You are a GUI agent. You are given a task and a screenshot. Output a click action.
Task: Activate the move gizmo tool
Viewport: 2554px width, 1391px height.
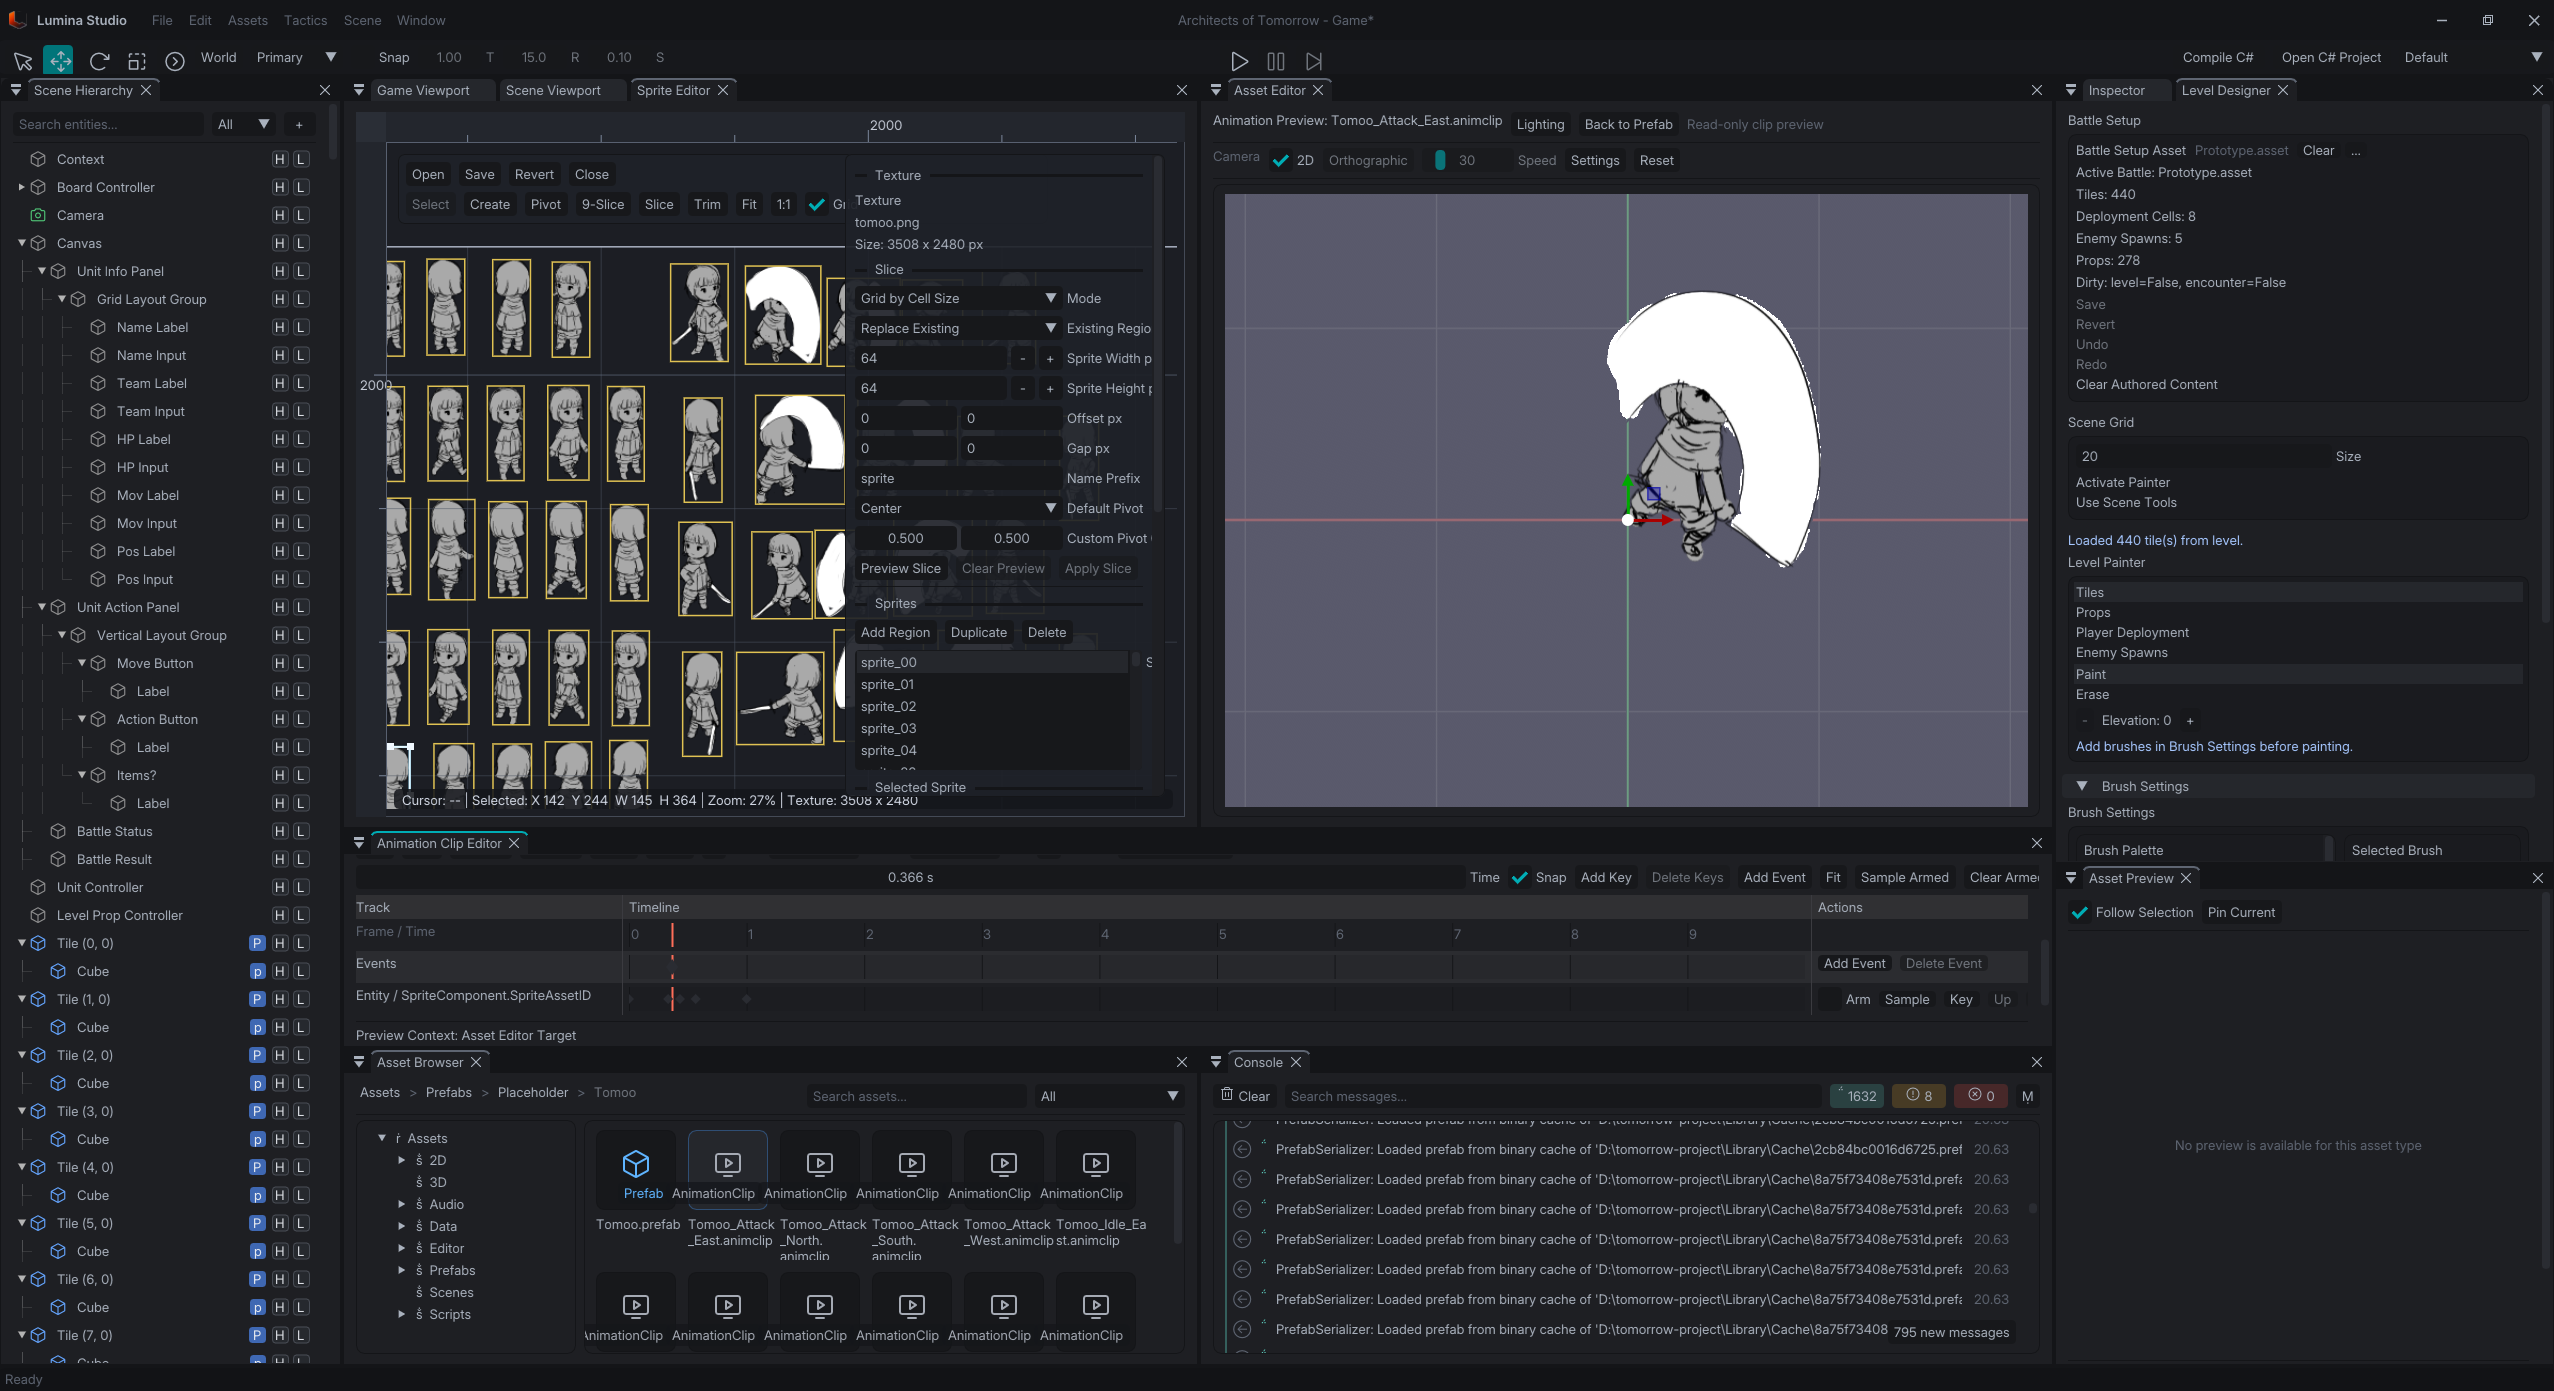pyautogui.click(x=60, y=61)
